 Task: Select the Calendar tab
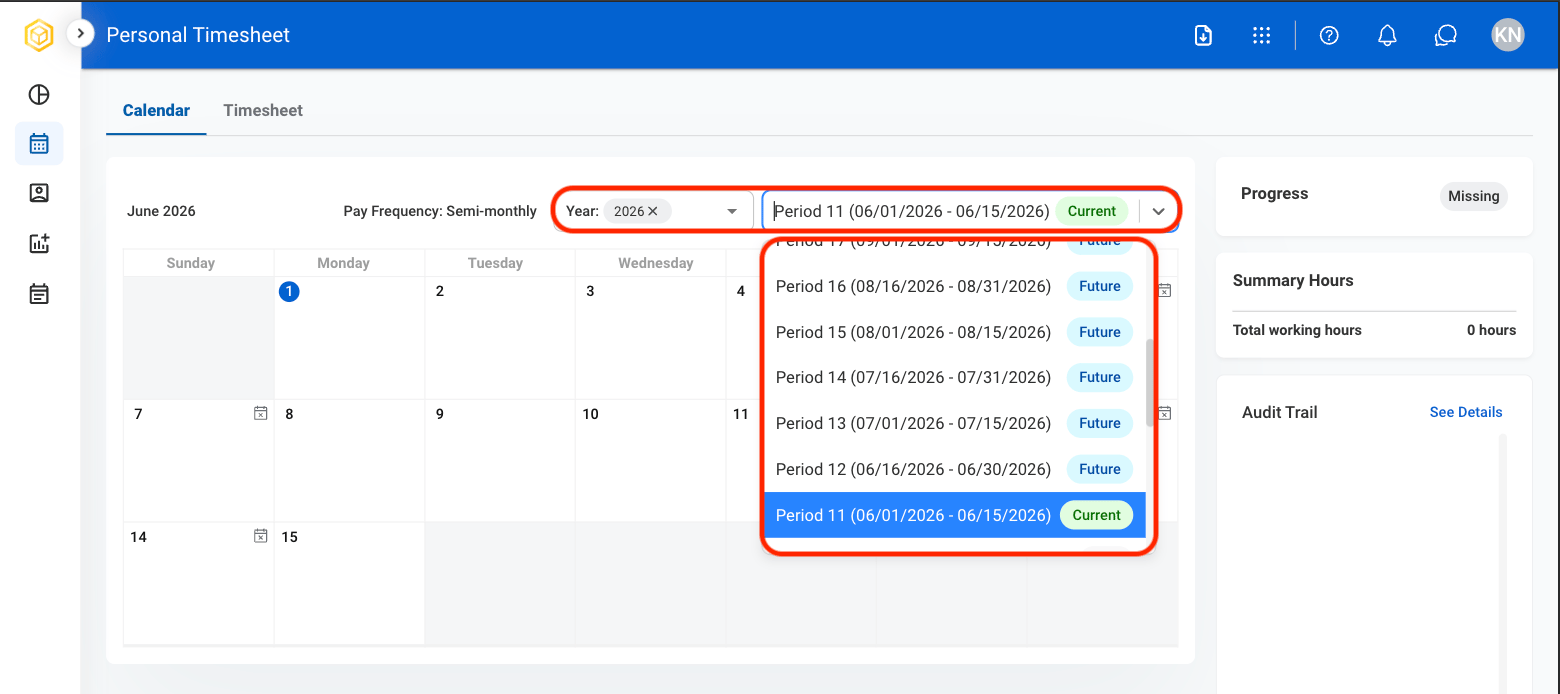click(156, 110)
